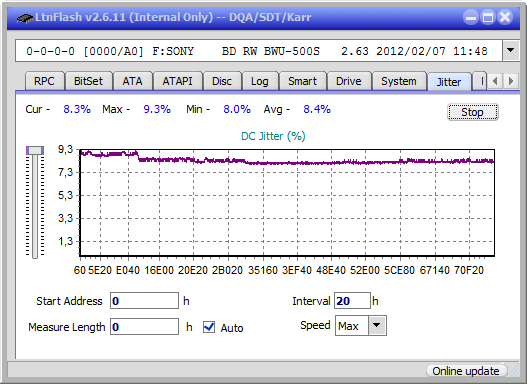Viewport: 527px width, 384px height.
Task: Open the Drive tab
Action: (349, 81)
